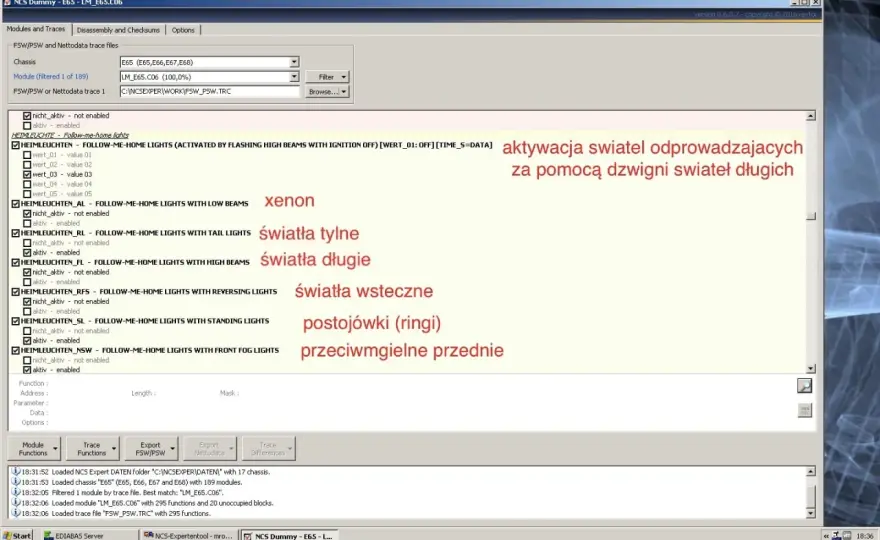Toggle the HEIMLEUCHTEN_SL standing lights checkbox
Viewport: 880px width, 540px height.
pyautogui.click(x=16, y=321)
